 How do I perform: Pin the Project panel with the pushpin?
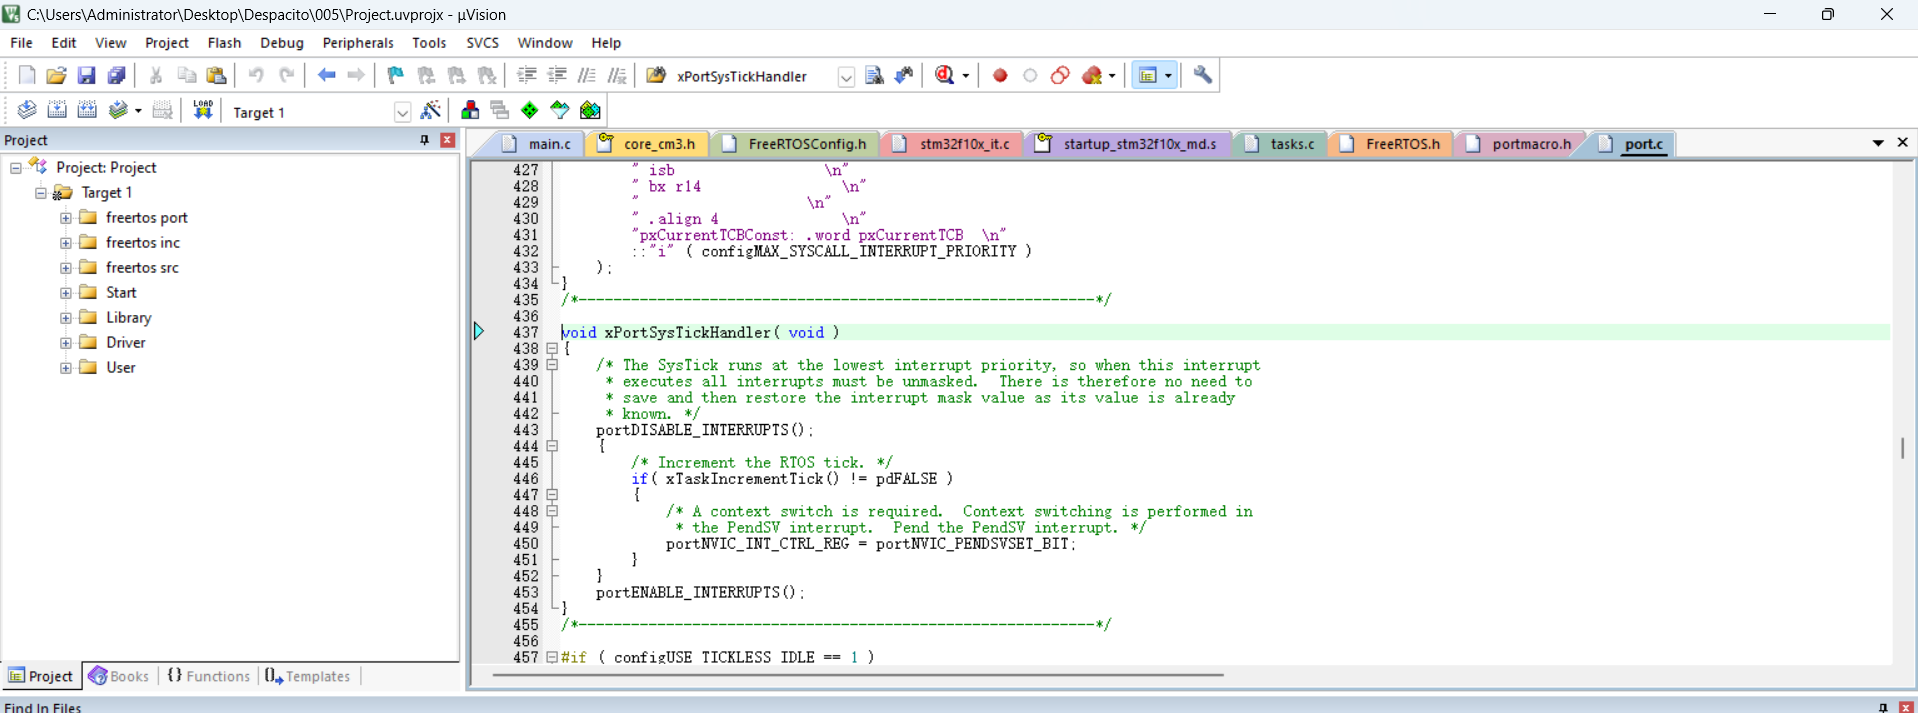(x=425, y=140)
